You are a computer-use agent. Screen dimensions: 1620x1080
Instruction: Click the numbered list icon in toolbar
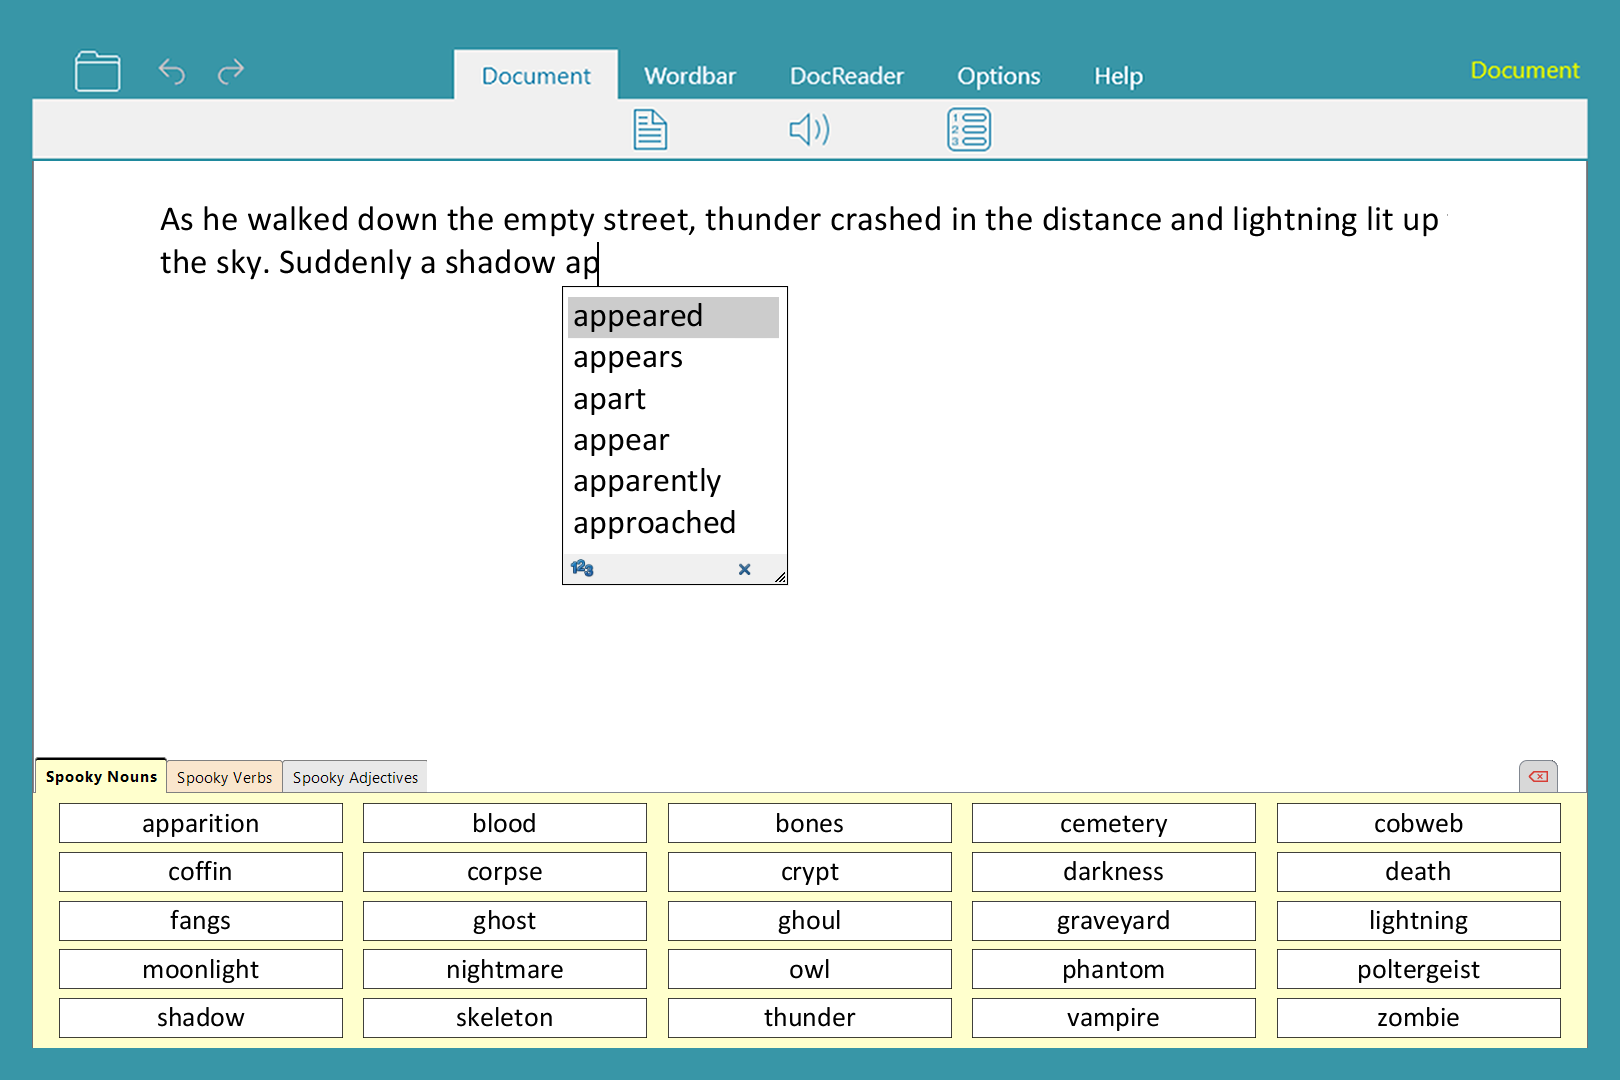click(968, 130)
